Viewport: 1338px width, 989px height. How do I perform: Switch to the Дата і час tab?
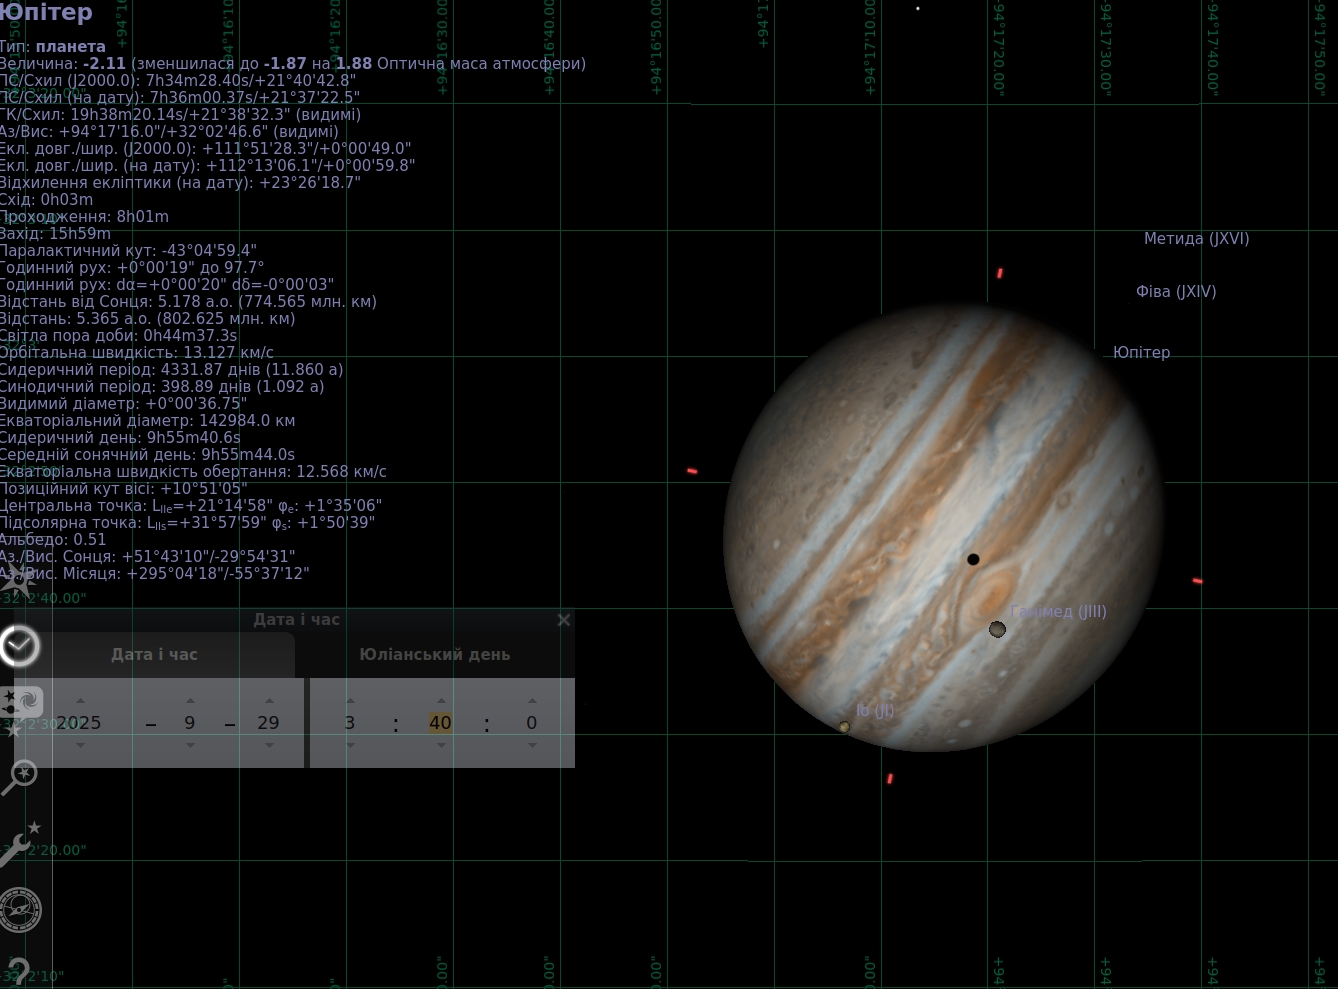coord(154,654)
